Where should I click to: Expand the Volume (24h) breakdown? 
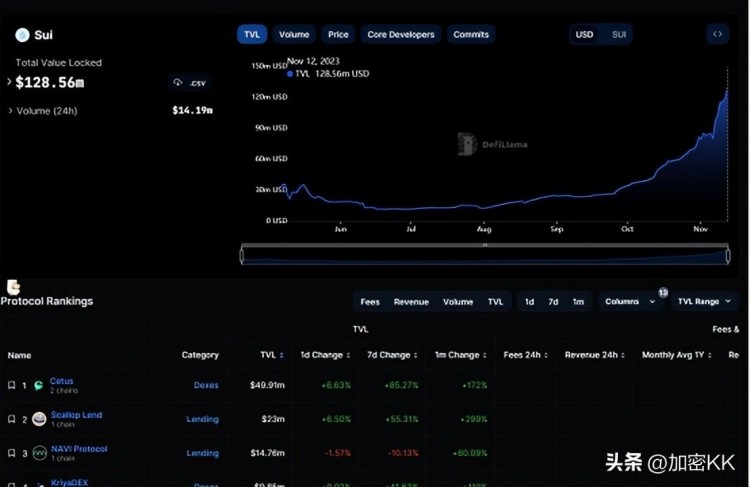[x=11, y=111]
